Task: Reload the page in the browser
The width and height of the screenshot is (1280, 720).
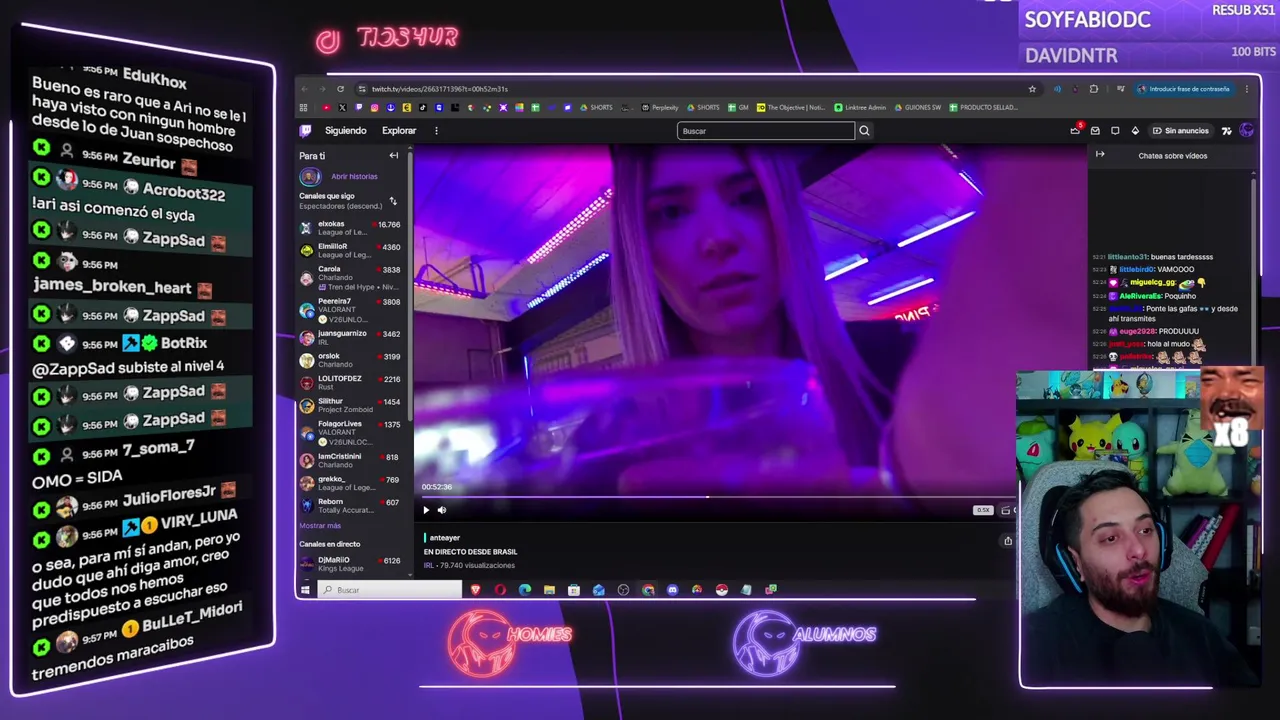Action: [x=340, y=89]
